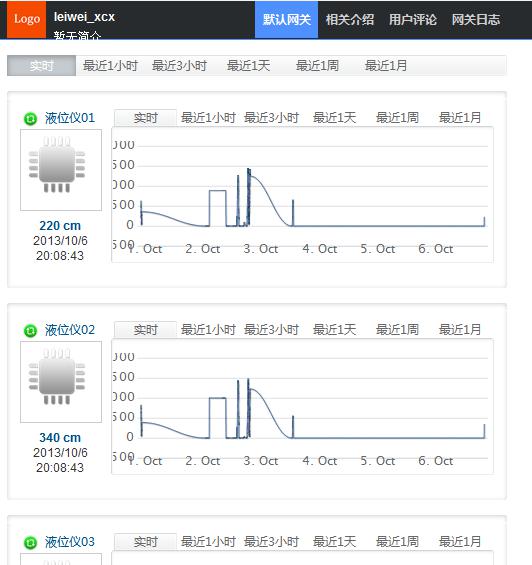Image resolution: width=532 pixels, height=565 pixels.
Task: Choose 最近3小时 for 液位仪02 chart
Action: coord(271,329)
